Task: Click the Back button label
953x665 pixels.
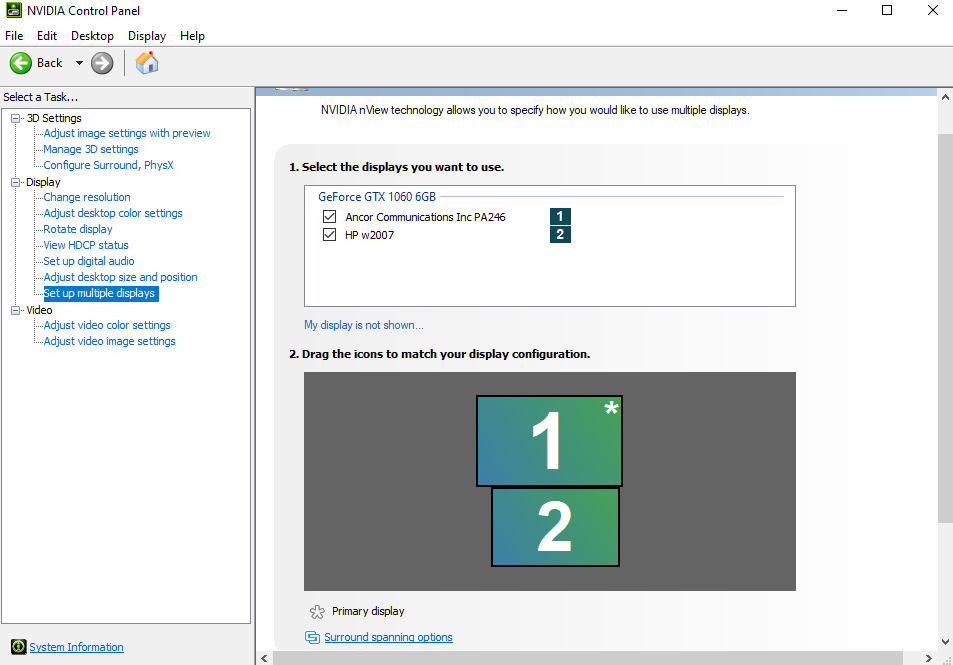Action: click(50, 63)
